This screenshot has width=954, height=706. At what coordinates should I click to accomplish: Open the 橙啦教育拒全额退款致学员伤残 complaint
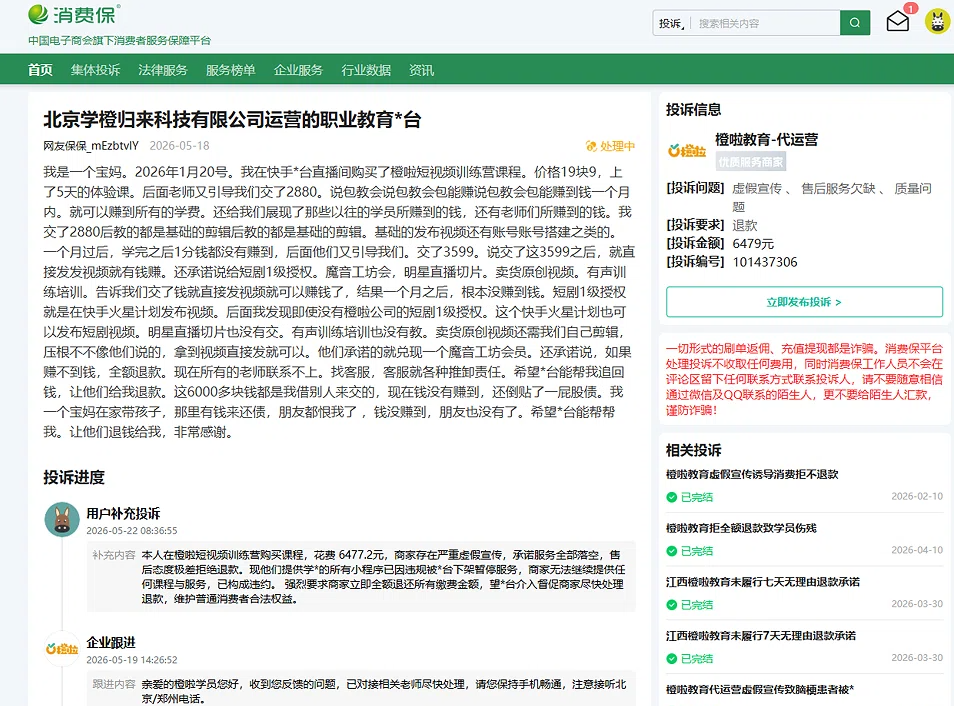click(x=741, y=528)
